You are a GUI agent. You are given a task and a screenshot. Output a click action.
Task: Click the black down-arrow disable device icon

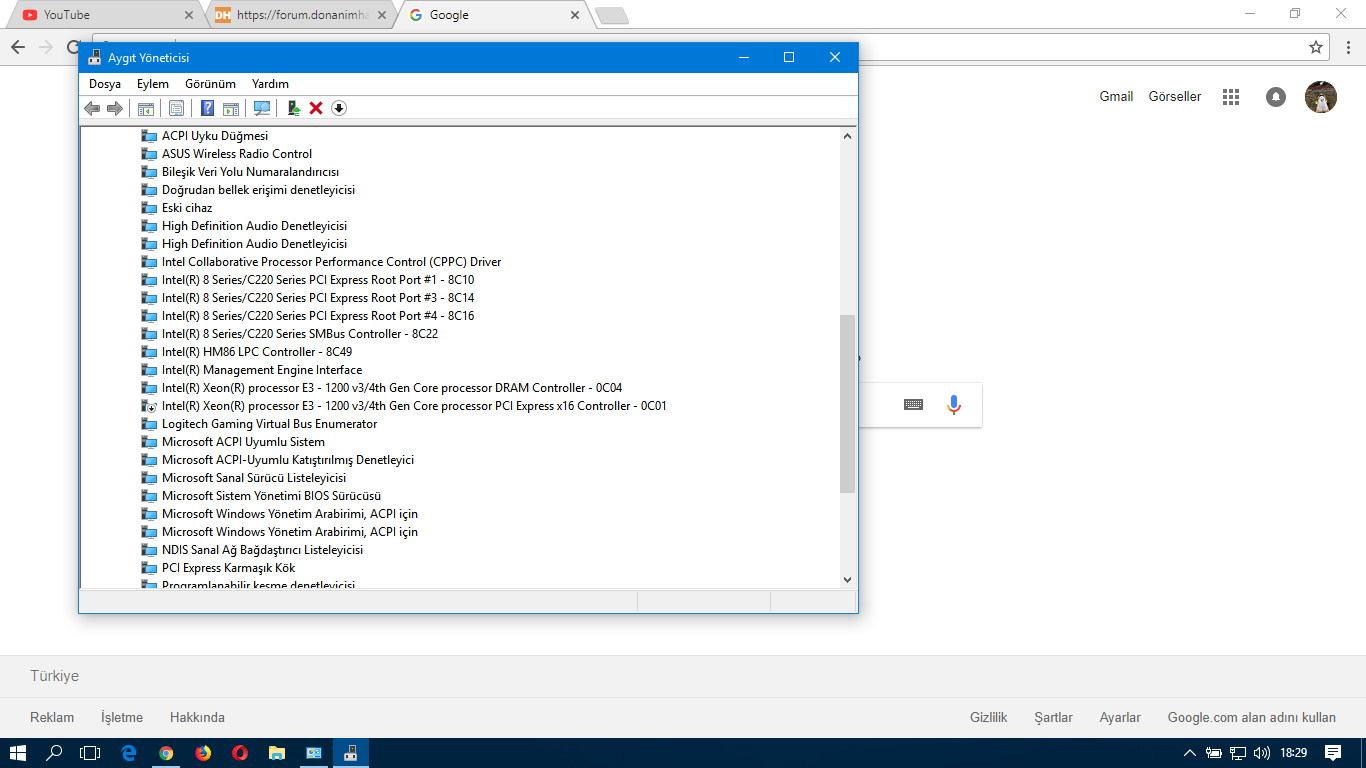(x=339, y=108)
